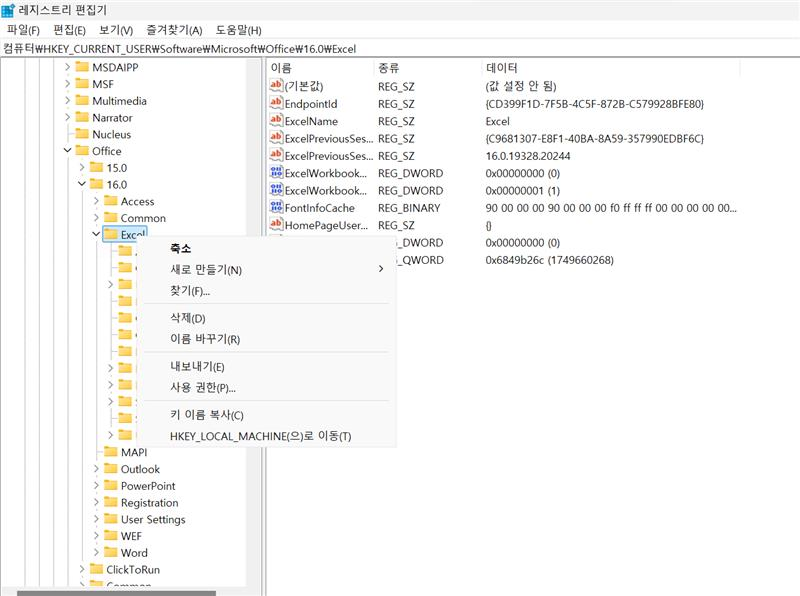
Task: Expand the Multimedia tree node
Action: coord(67,101)
